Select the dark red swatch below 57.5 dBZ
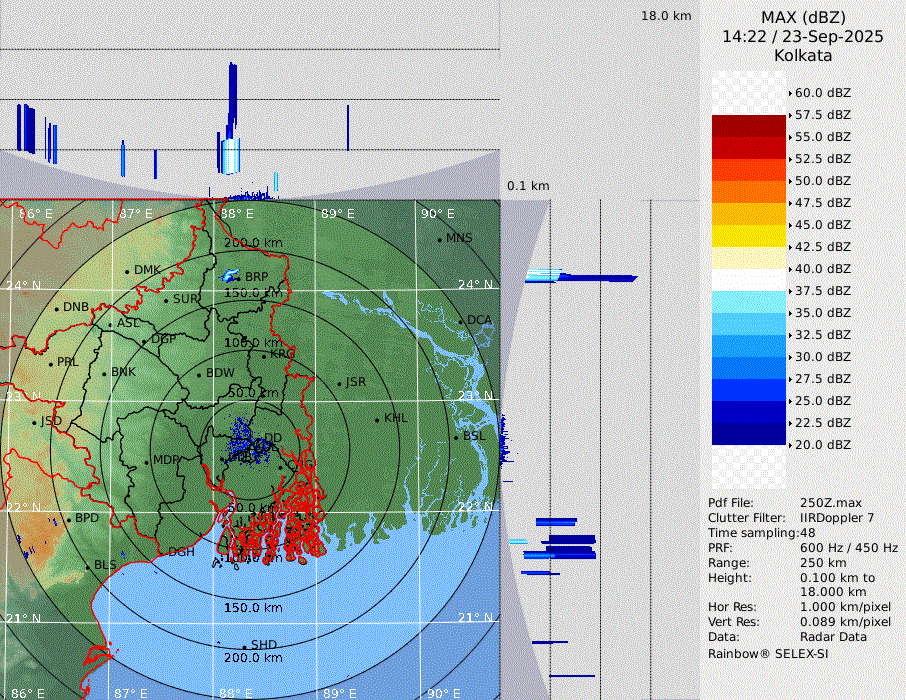 point(748,126)
